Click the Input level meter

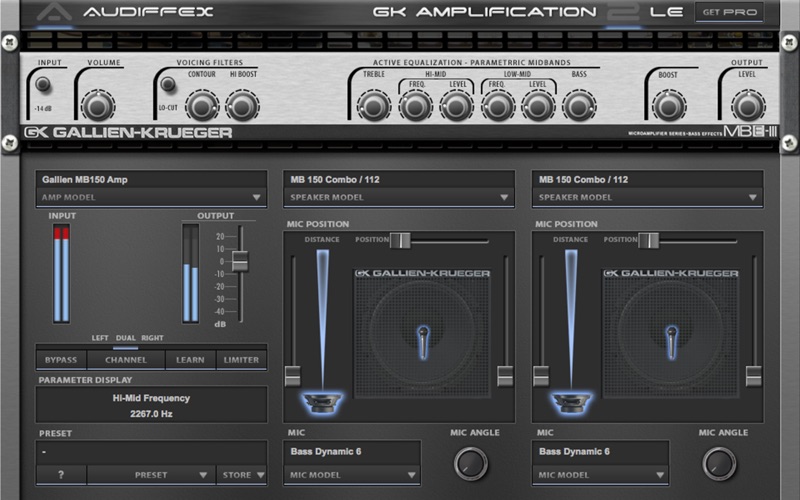coord(61,273)
